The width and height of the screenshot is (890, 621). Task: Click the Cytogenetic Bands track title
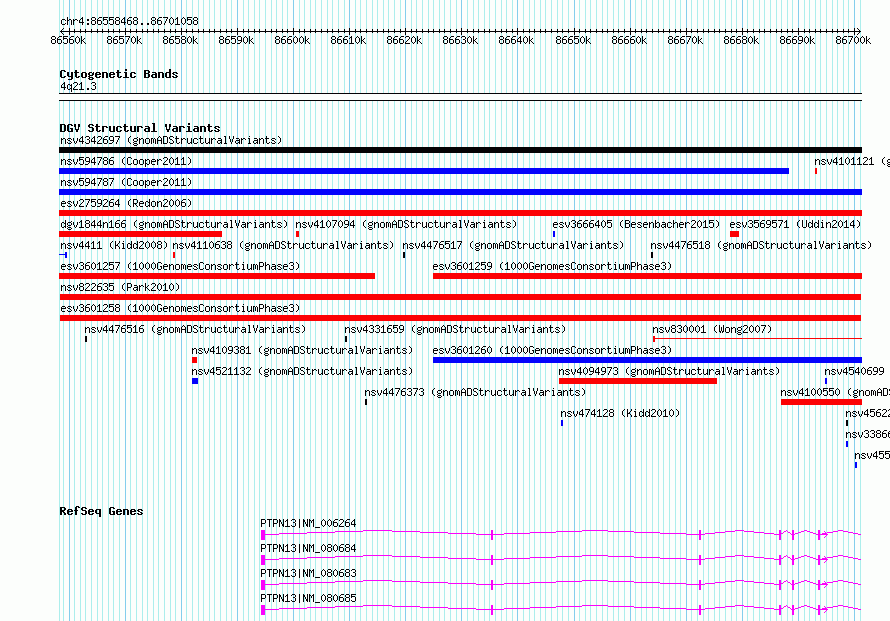[119, 74]
